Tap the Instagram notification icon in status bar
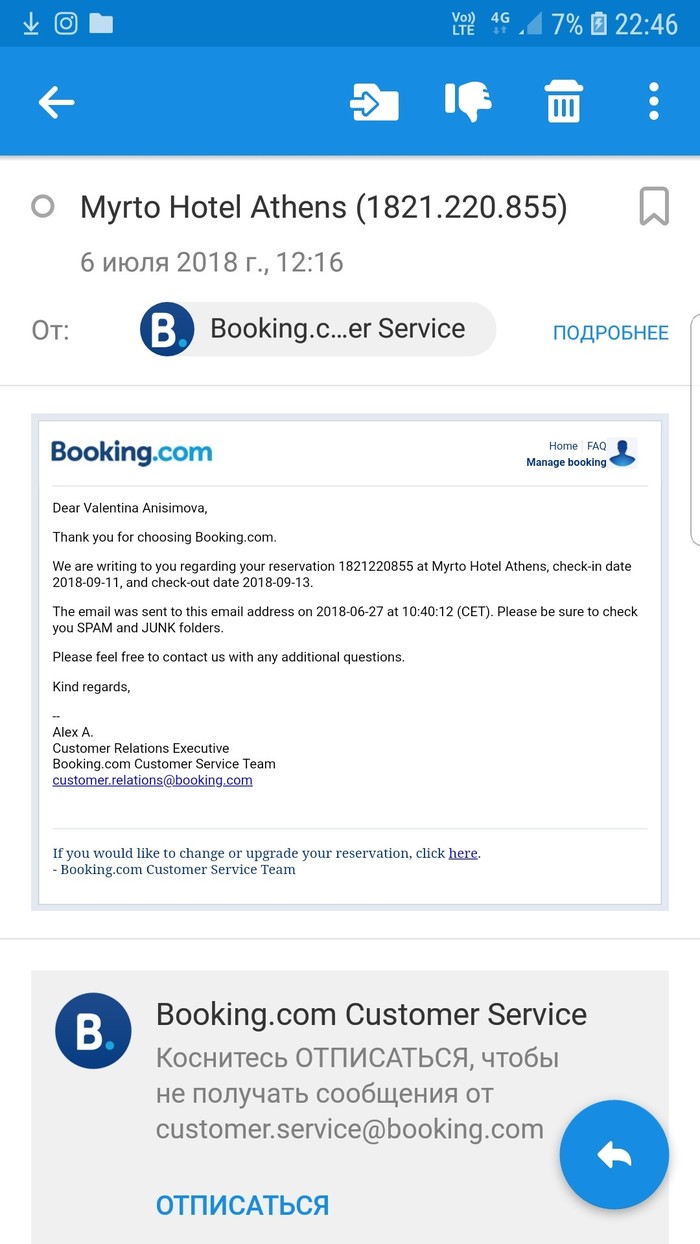The width and height of the screenshot is (700, 1244). pyautogui.click(x=66, y=23)
